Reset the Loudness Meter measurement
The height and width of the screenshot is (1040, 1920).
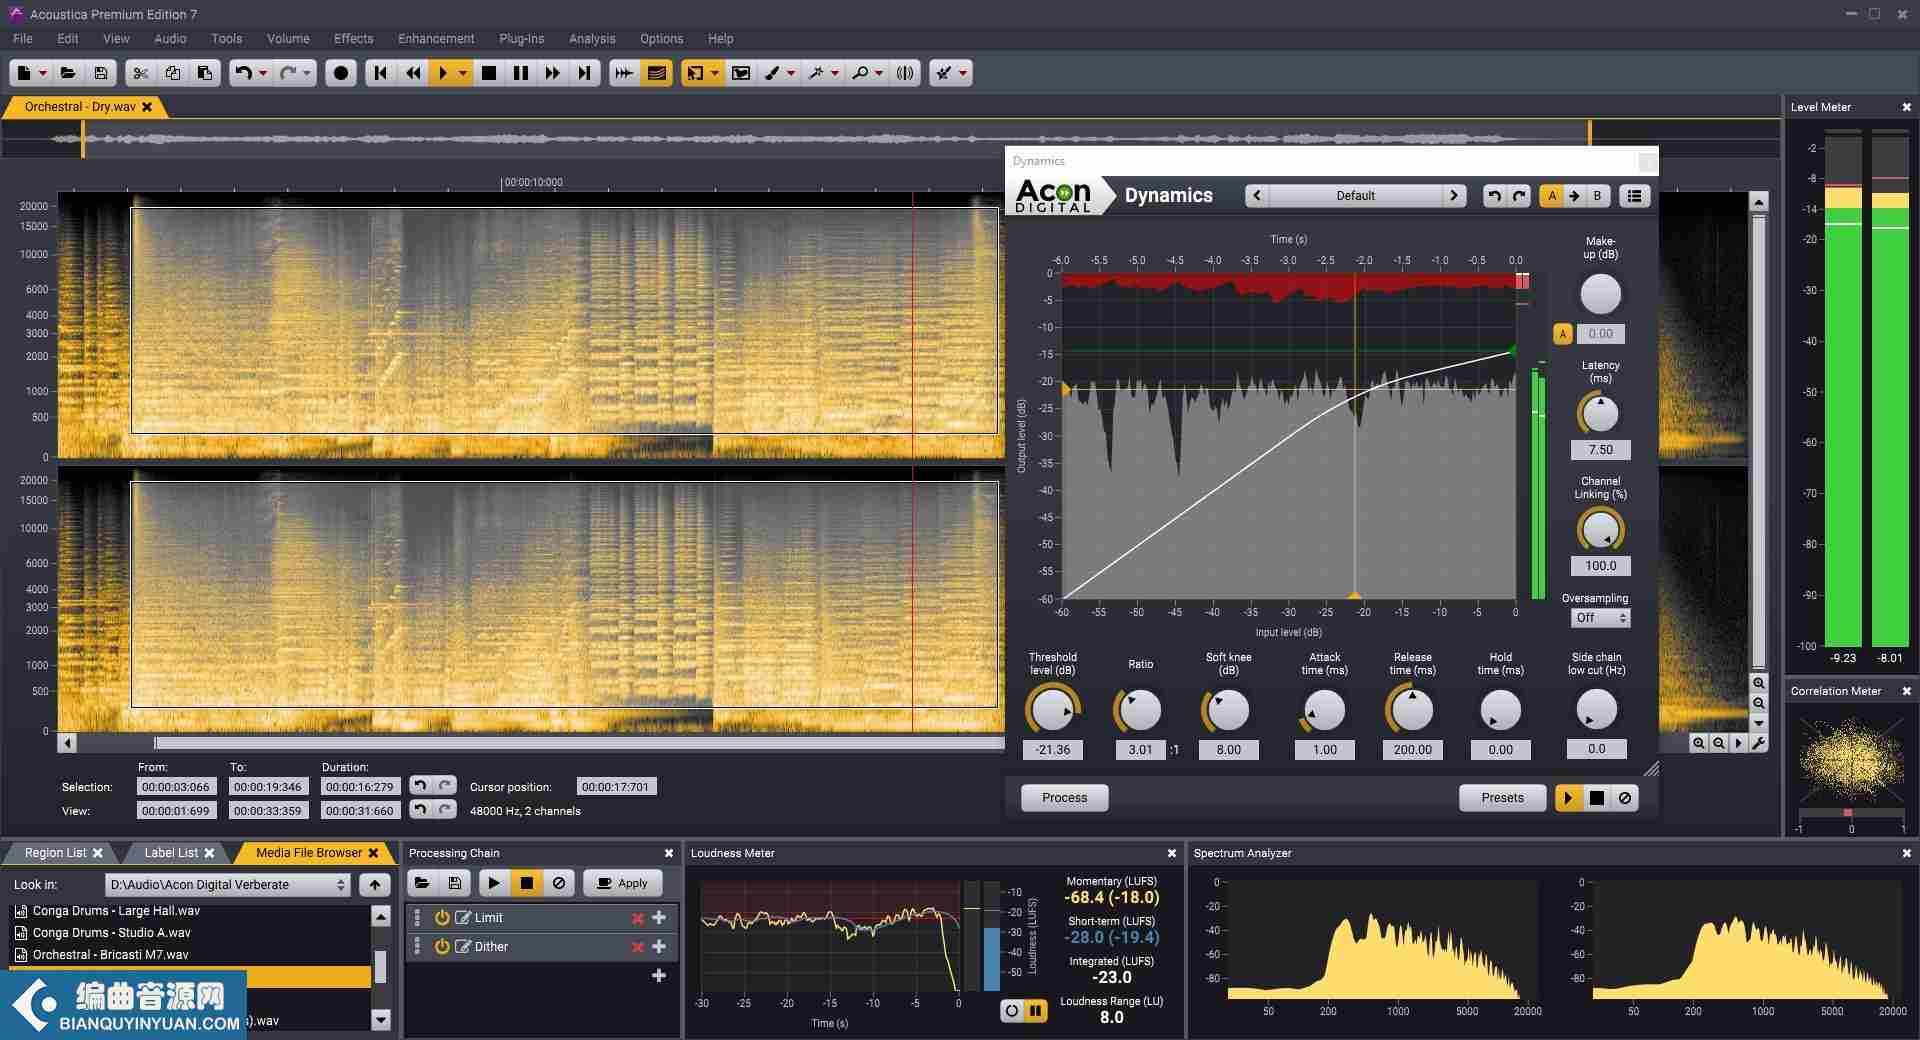pyautogui.click(x=1012, y=1011)
